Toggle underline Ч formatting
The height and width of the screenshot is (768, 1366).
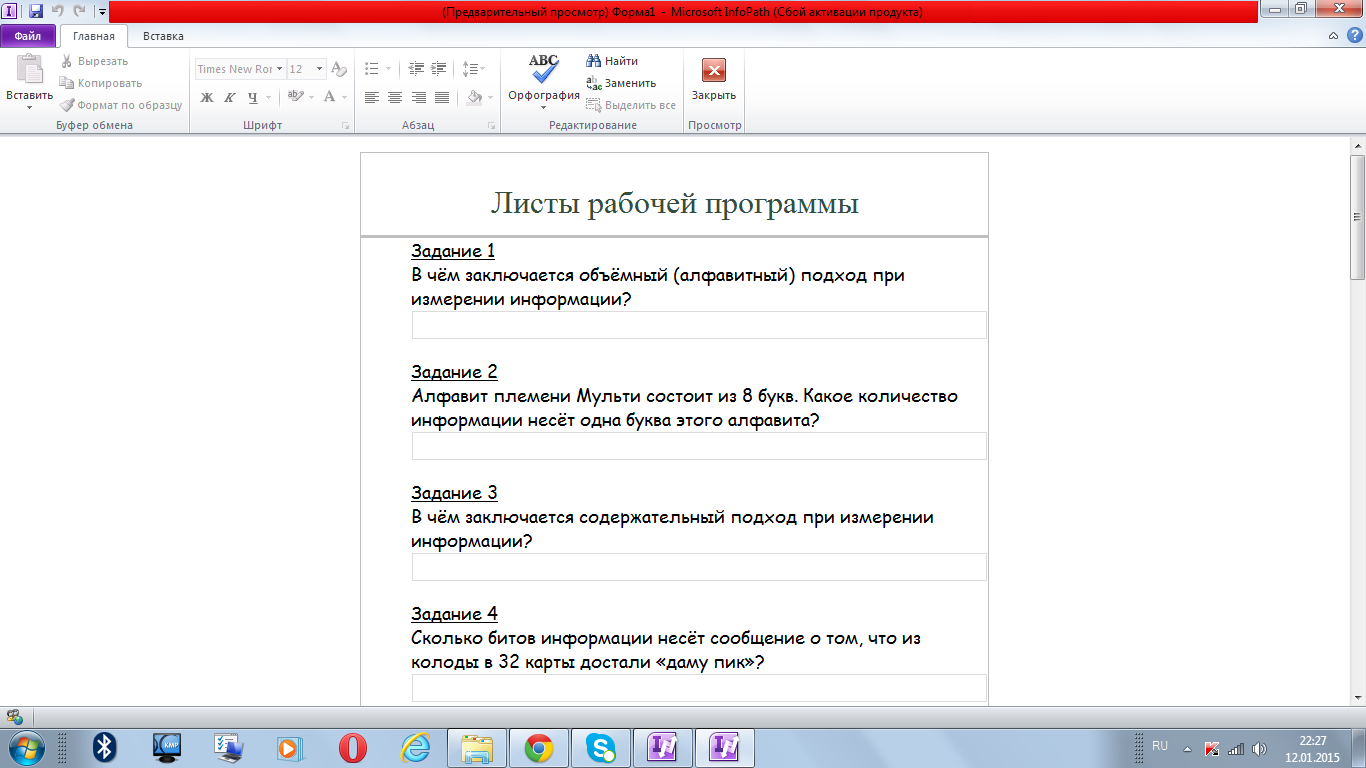pyautogui.click(x=252, y=97)
